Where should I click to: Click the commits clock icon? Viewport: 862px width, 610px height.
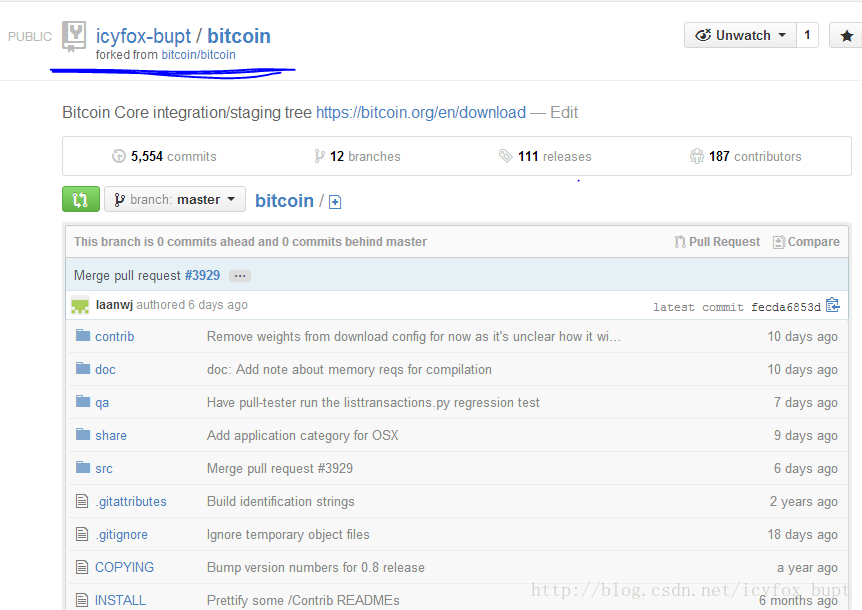119,156
